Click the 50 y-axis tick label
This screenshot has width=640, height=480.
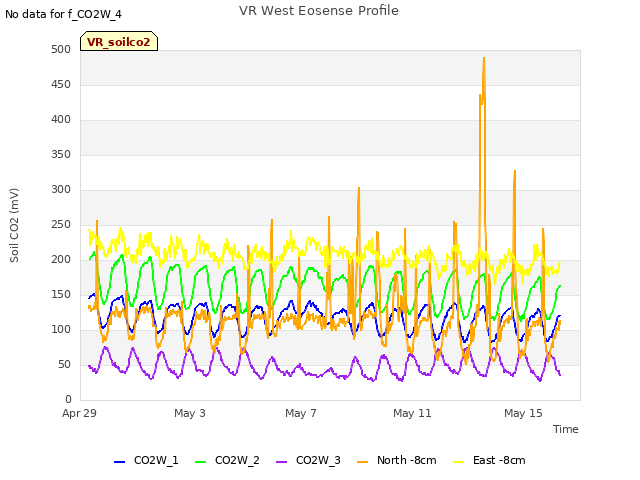pos(64,364)
